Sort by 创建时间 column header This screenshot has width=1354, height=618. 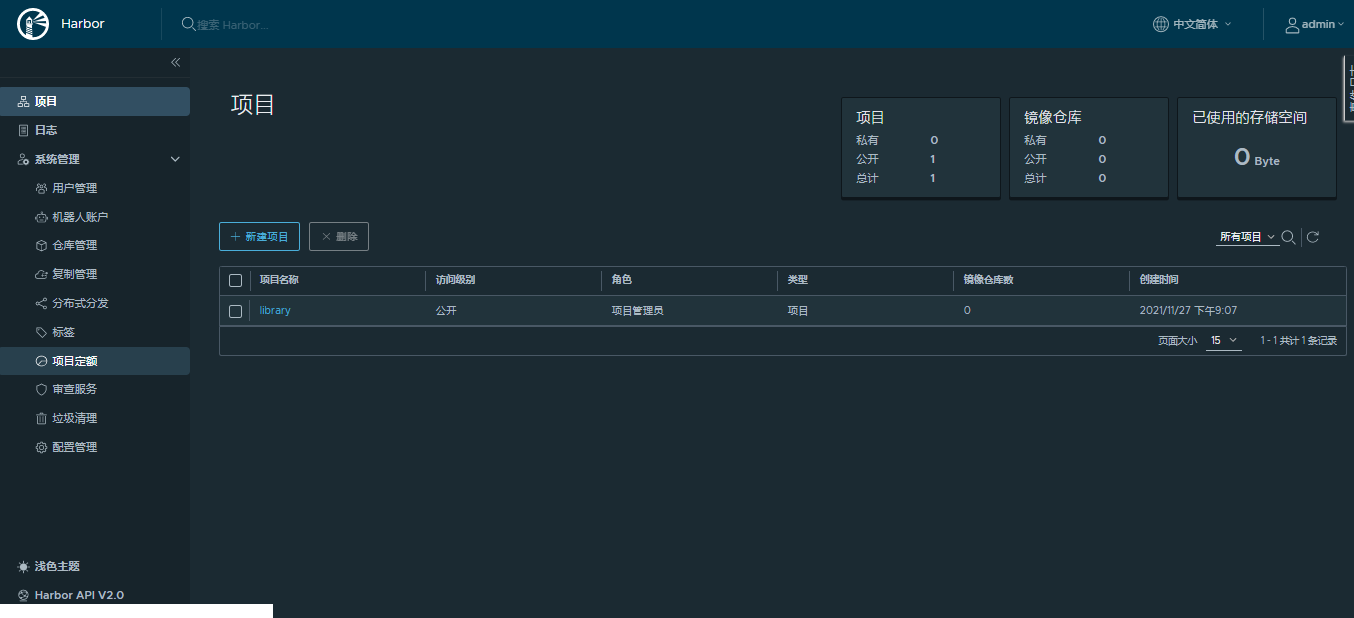[1159, 280]
